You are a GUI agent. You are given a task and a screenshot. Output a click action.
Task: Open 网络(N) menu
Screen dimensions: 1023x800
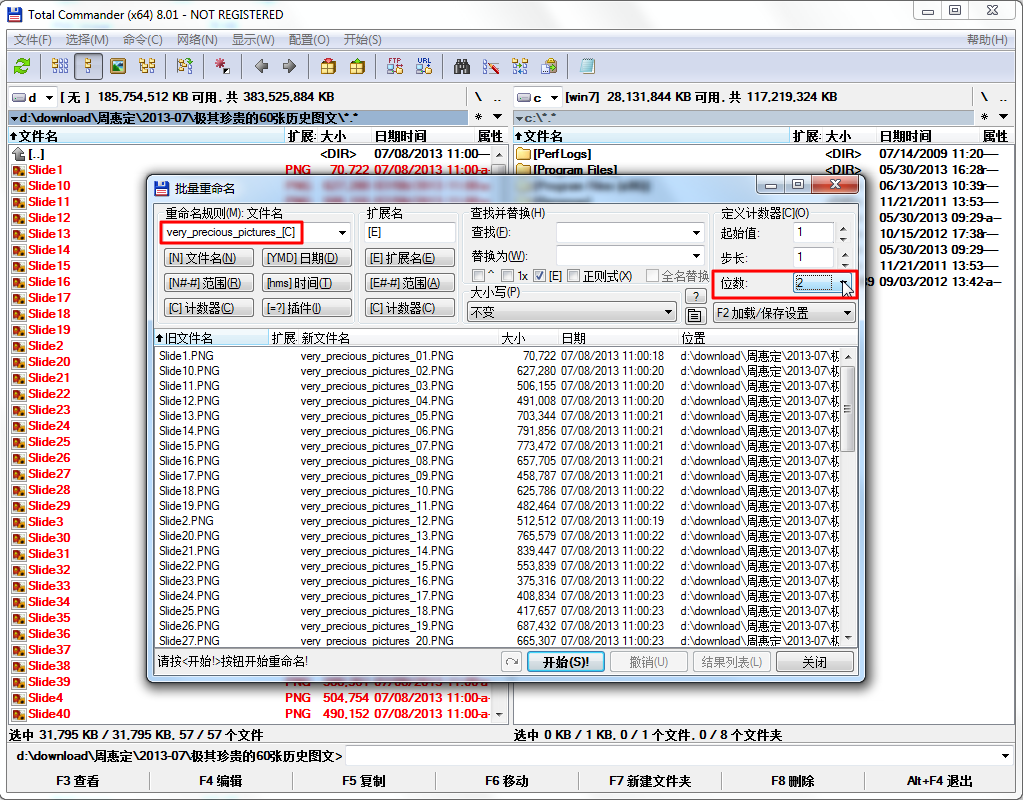197,40
